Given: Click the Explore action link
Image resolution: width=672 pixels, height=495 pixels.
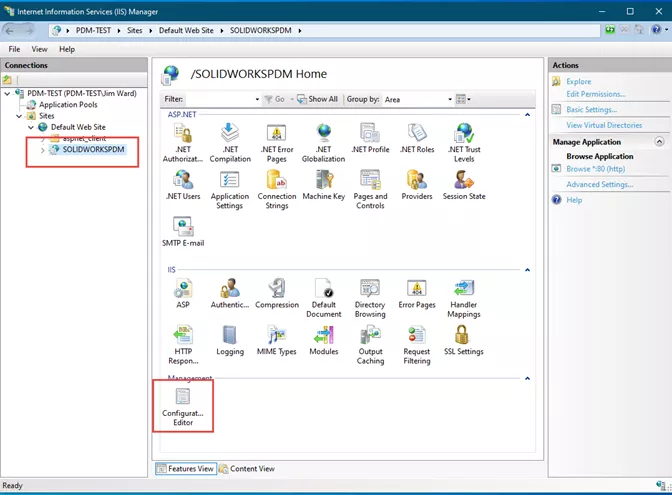Looking at the screenshot, I should tap(579, 81).
